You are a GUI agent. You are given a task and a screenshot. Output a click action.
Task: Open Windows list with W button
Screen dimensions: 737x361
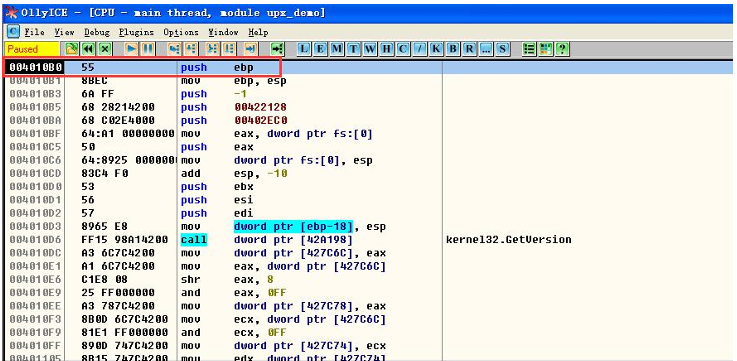pyautogui.click(x=370, y=49)
